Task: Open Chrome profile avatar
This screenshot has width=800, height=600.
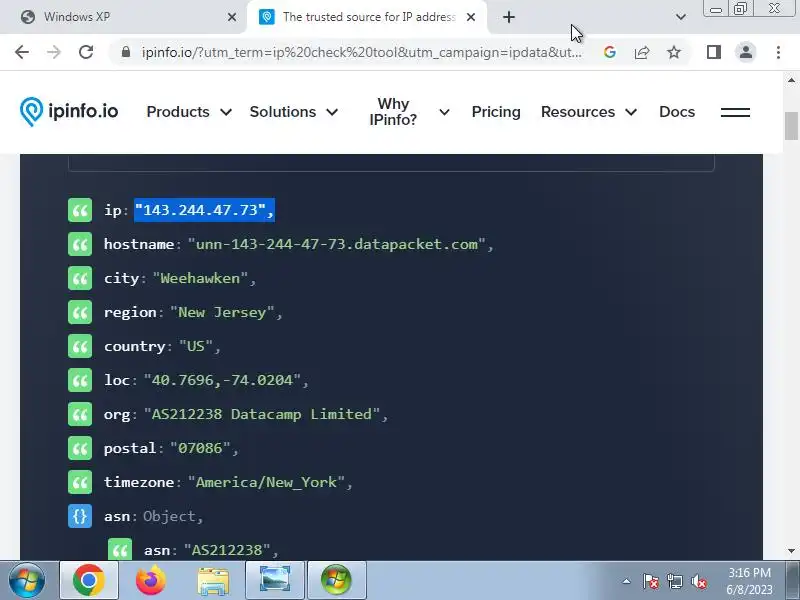Action: pyautogui.click(x=746, y=52)
